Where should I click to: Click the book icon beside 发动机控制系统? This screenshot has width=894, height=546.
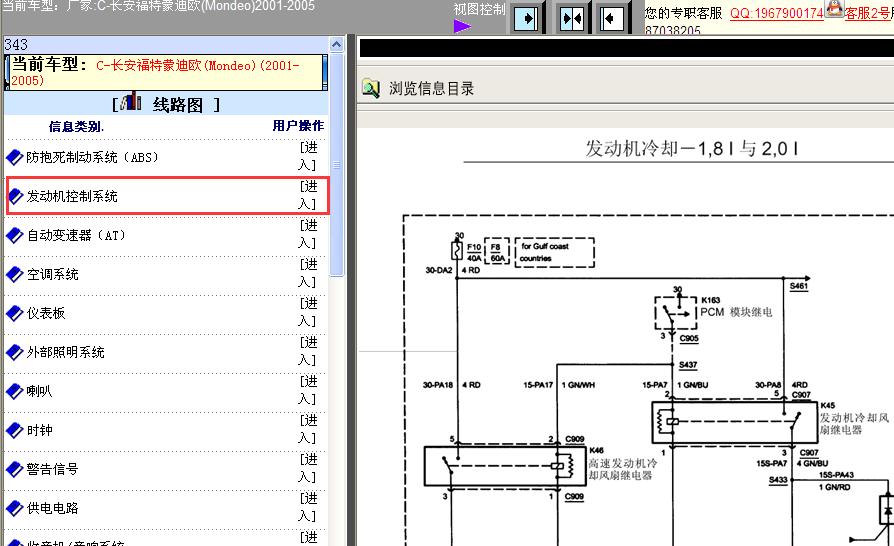(x=14, y=196)
